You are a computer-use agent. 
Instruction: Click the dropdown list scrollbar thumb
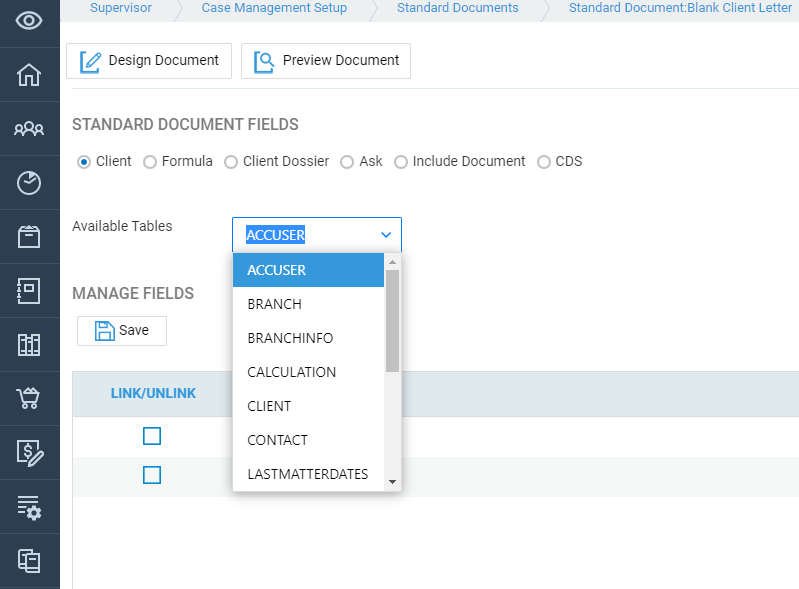pos(392,321)
